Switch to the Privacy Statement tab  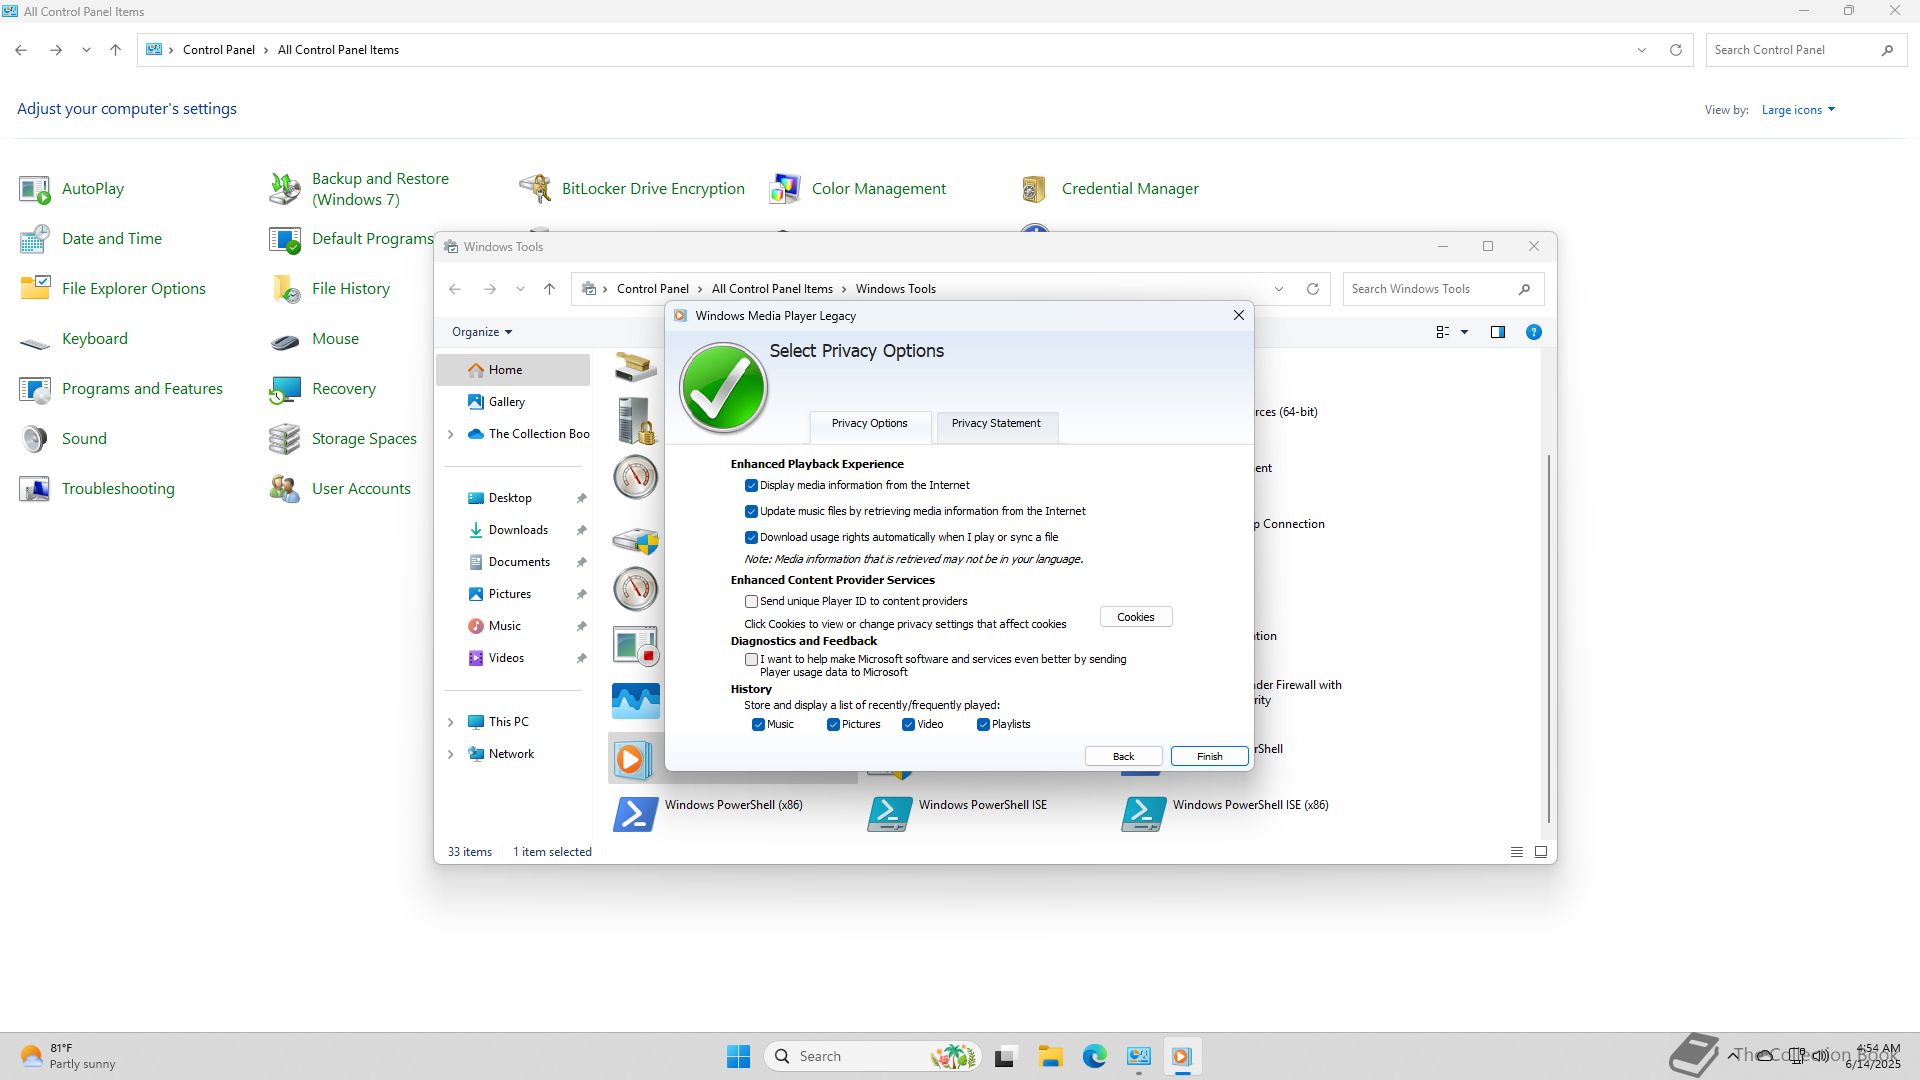click(x=996, y=424)
